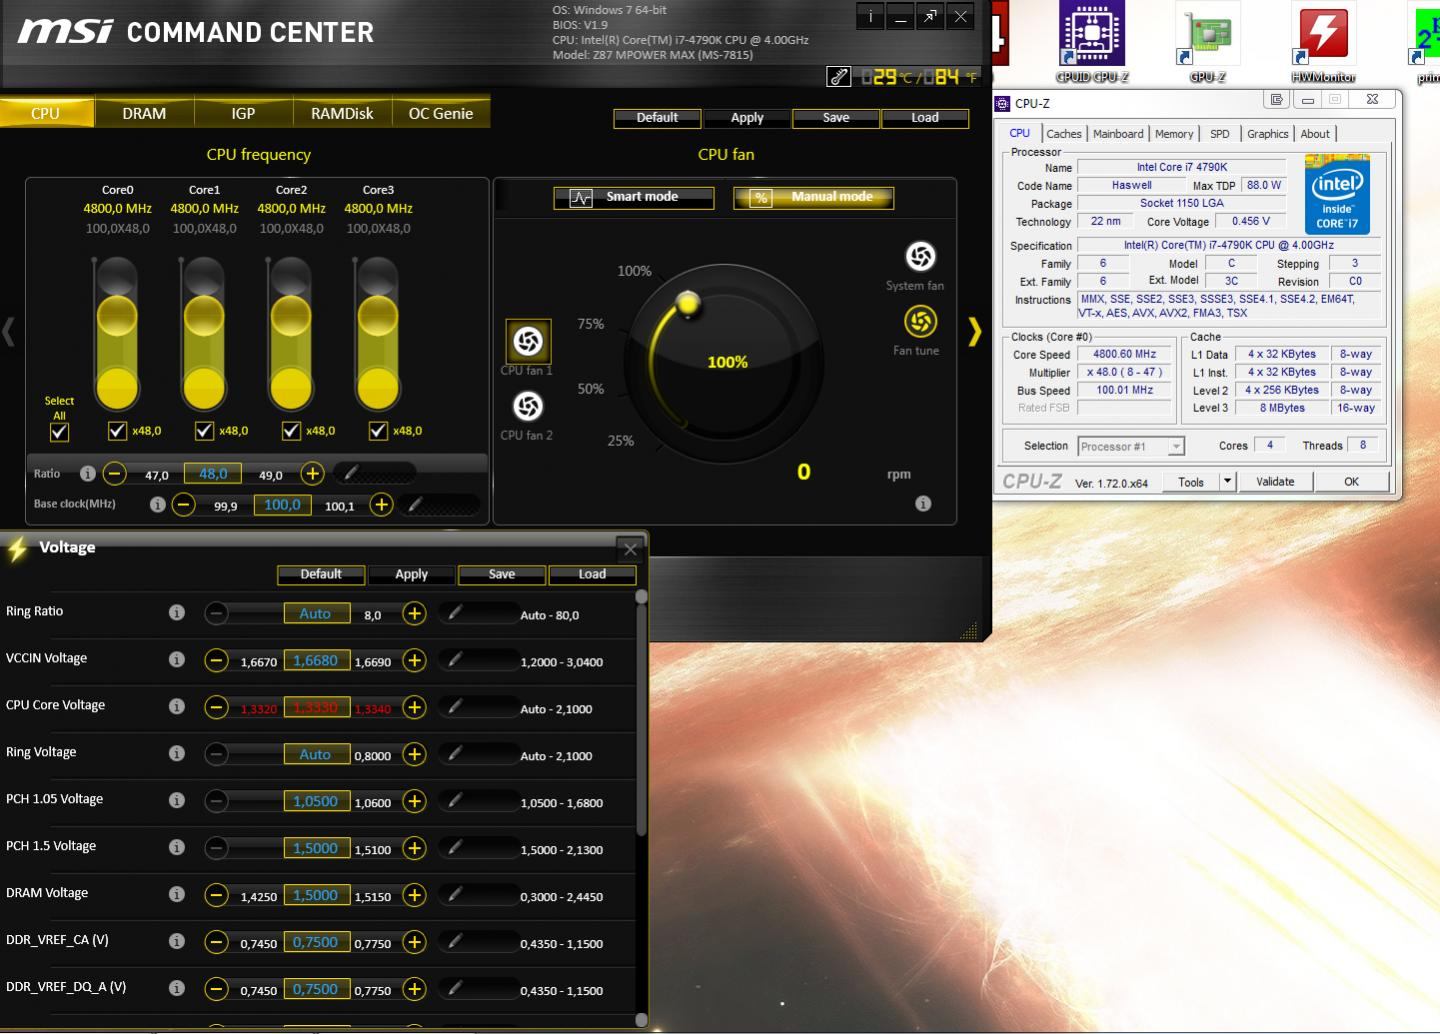Click the Base clock pencil edit icon
This screenshot has height=1034, width=1440.
pyautogui.click(x=415, y=504)
